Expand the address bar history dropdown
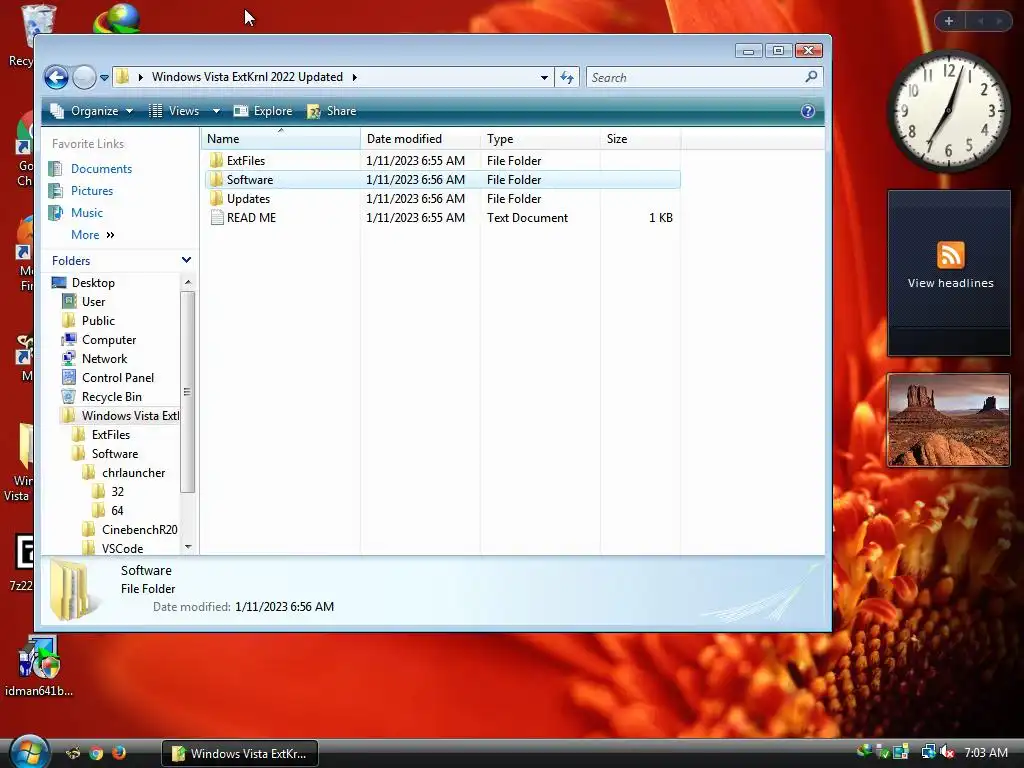 tap(544, 78)
